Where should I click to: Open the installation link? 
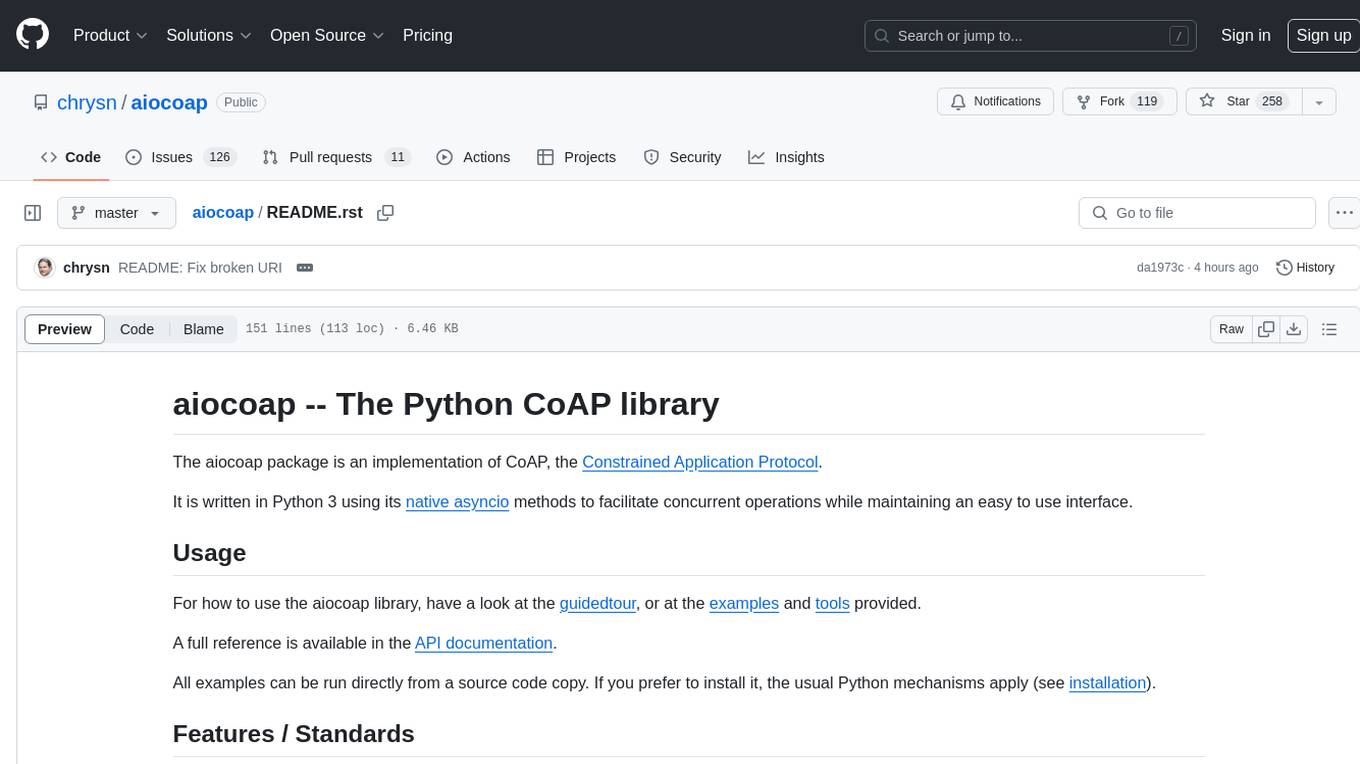tap(1108, 683)
